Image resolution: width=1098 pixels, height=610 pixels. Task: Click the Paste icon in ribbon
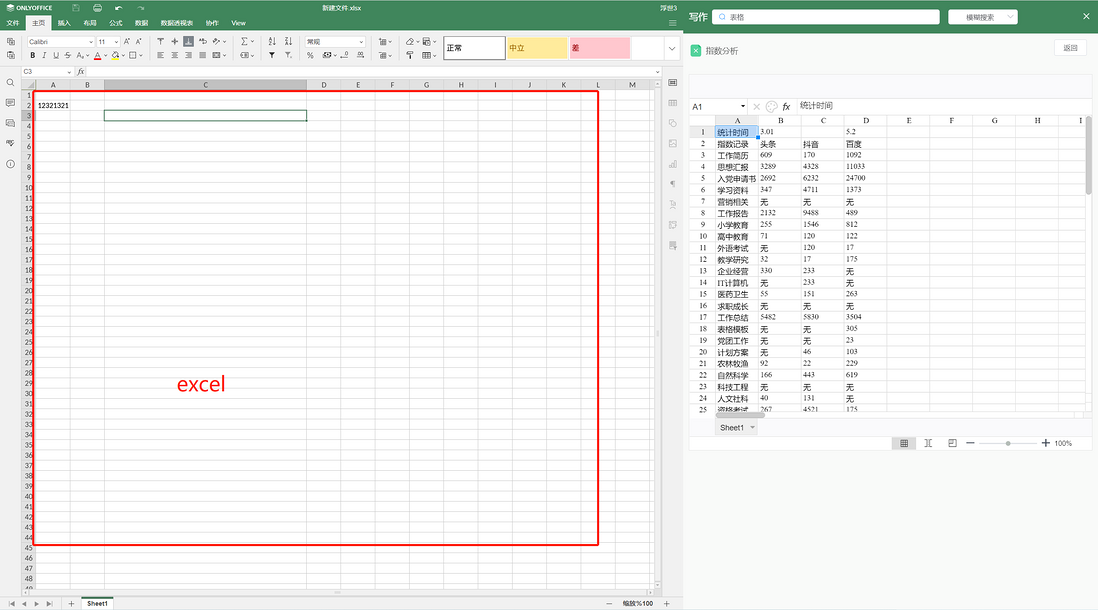11,55
